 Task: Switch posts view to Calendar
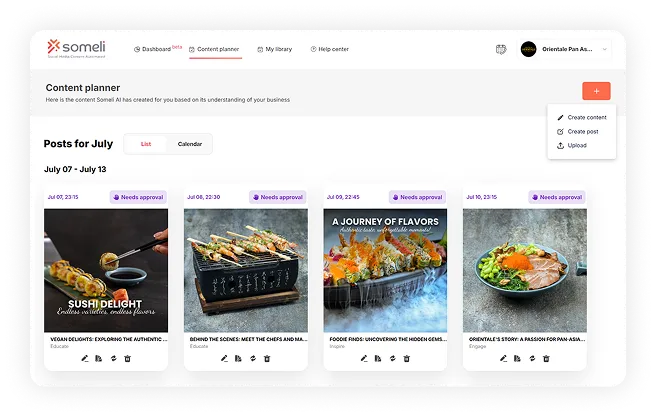point(190,144)
